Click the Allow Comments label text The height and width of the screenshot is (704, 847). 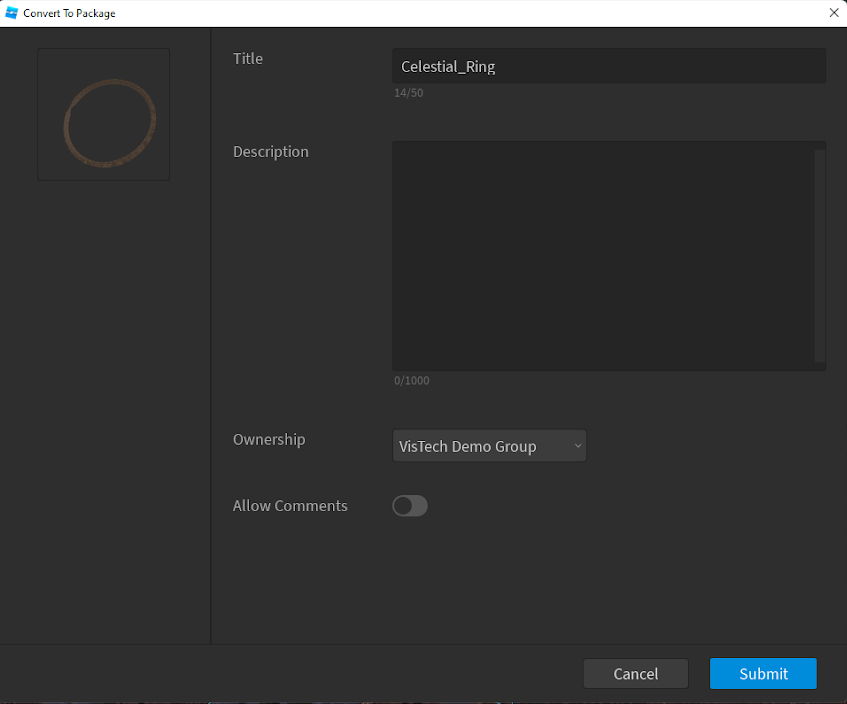click(x=290, y=506)
